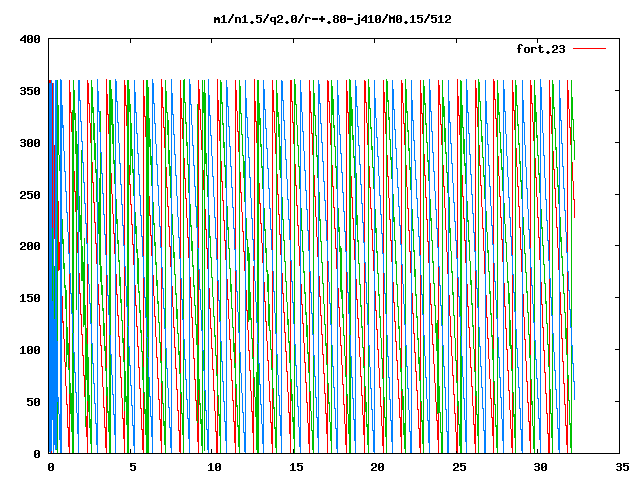Click the red legend line sample
Viewport: 640px width, 480px height.
tap(589, 49)
